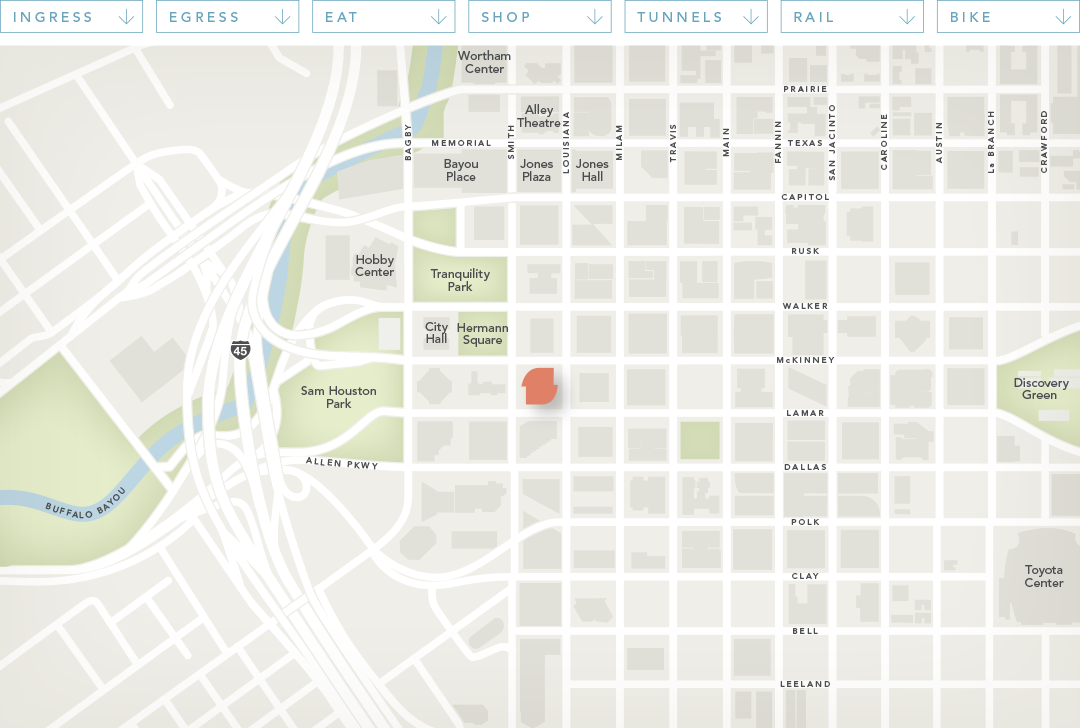
Task: Click the Toyota Center building
Action: pos(1043,576)
